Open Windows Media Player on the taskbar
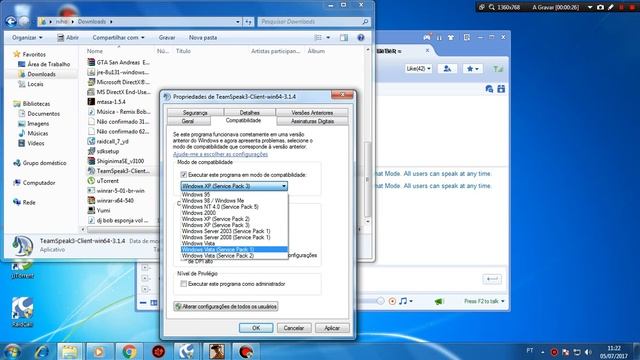 coord(98,351)
